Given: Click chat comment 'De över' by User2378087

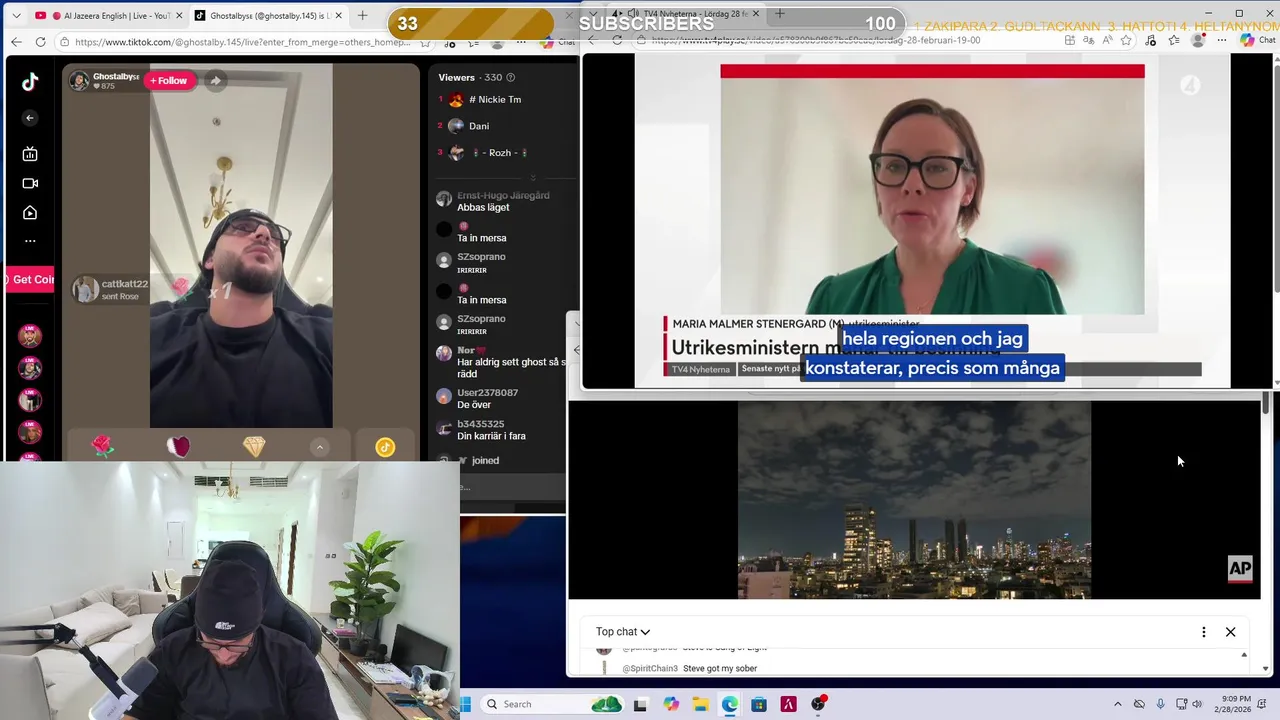Looking at the screenshot, I should coord(474,405).
